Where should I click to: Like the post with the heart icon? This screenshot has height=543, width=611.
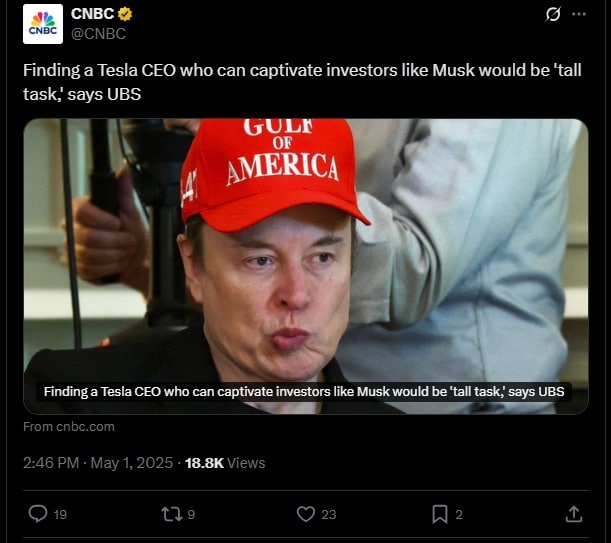(x=306, y=513)
